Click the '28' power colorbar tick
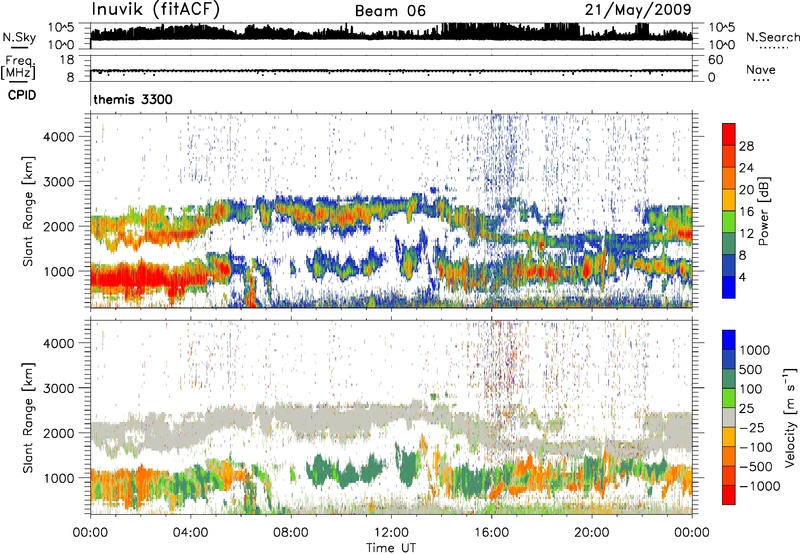Image resolution: width=800 pixels, height=554 pixels. click(746, 146)
